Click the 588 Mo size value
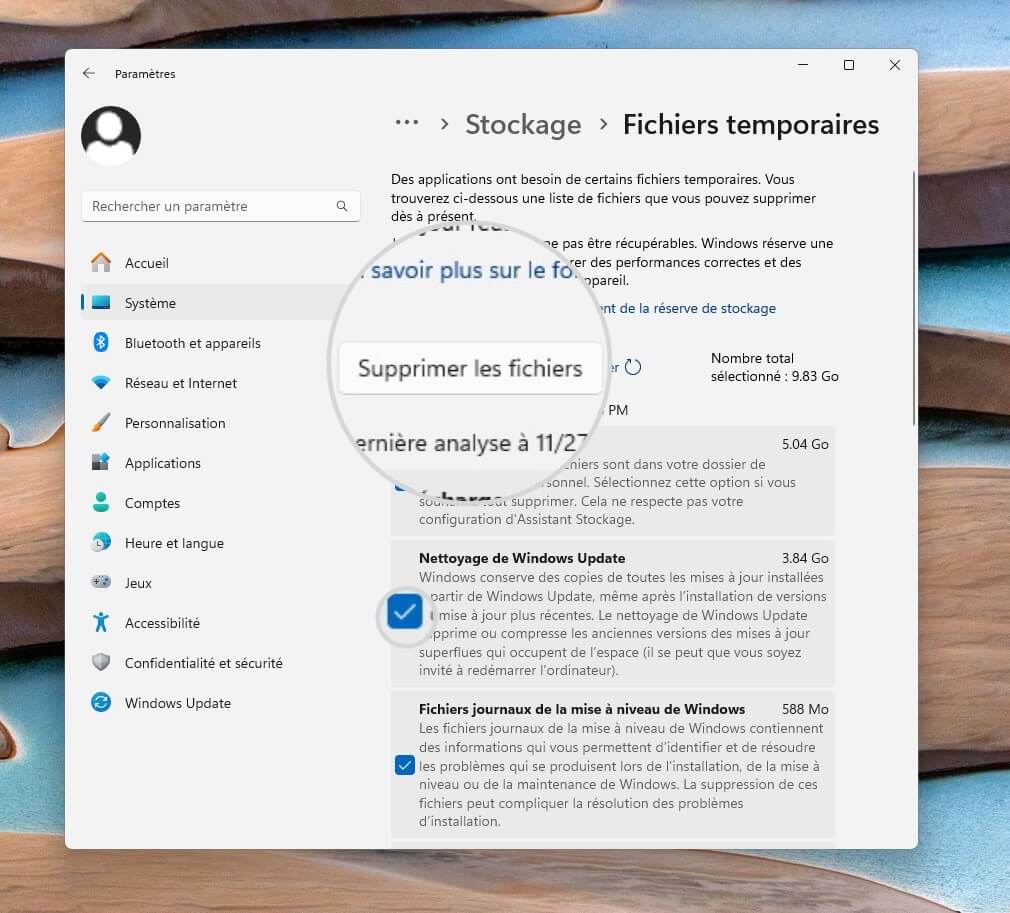Screen dimensions: 1010x913 [x=805, y=709]
